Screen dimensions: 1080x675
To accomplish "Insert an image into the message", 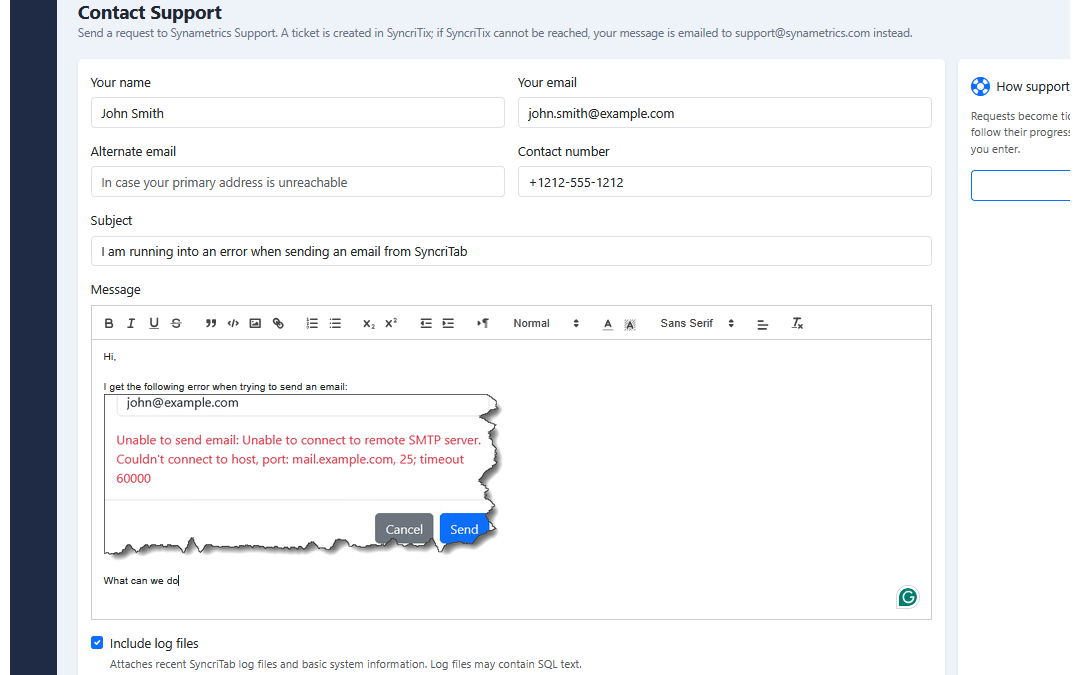I will pyautogui.click(x=256, y=323).
